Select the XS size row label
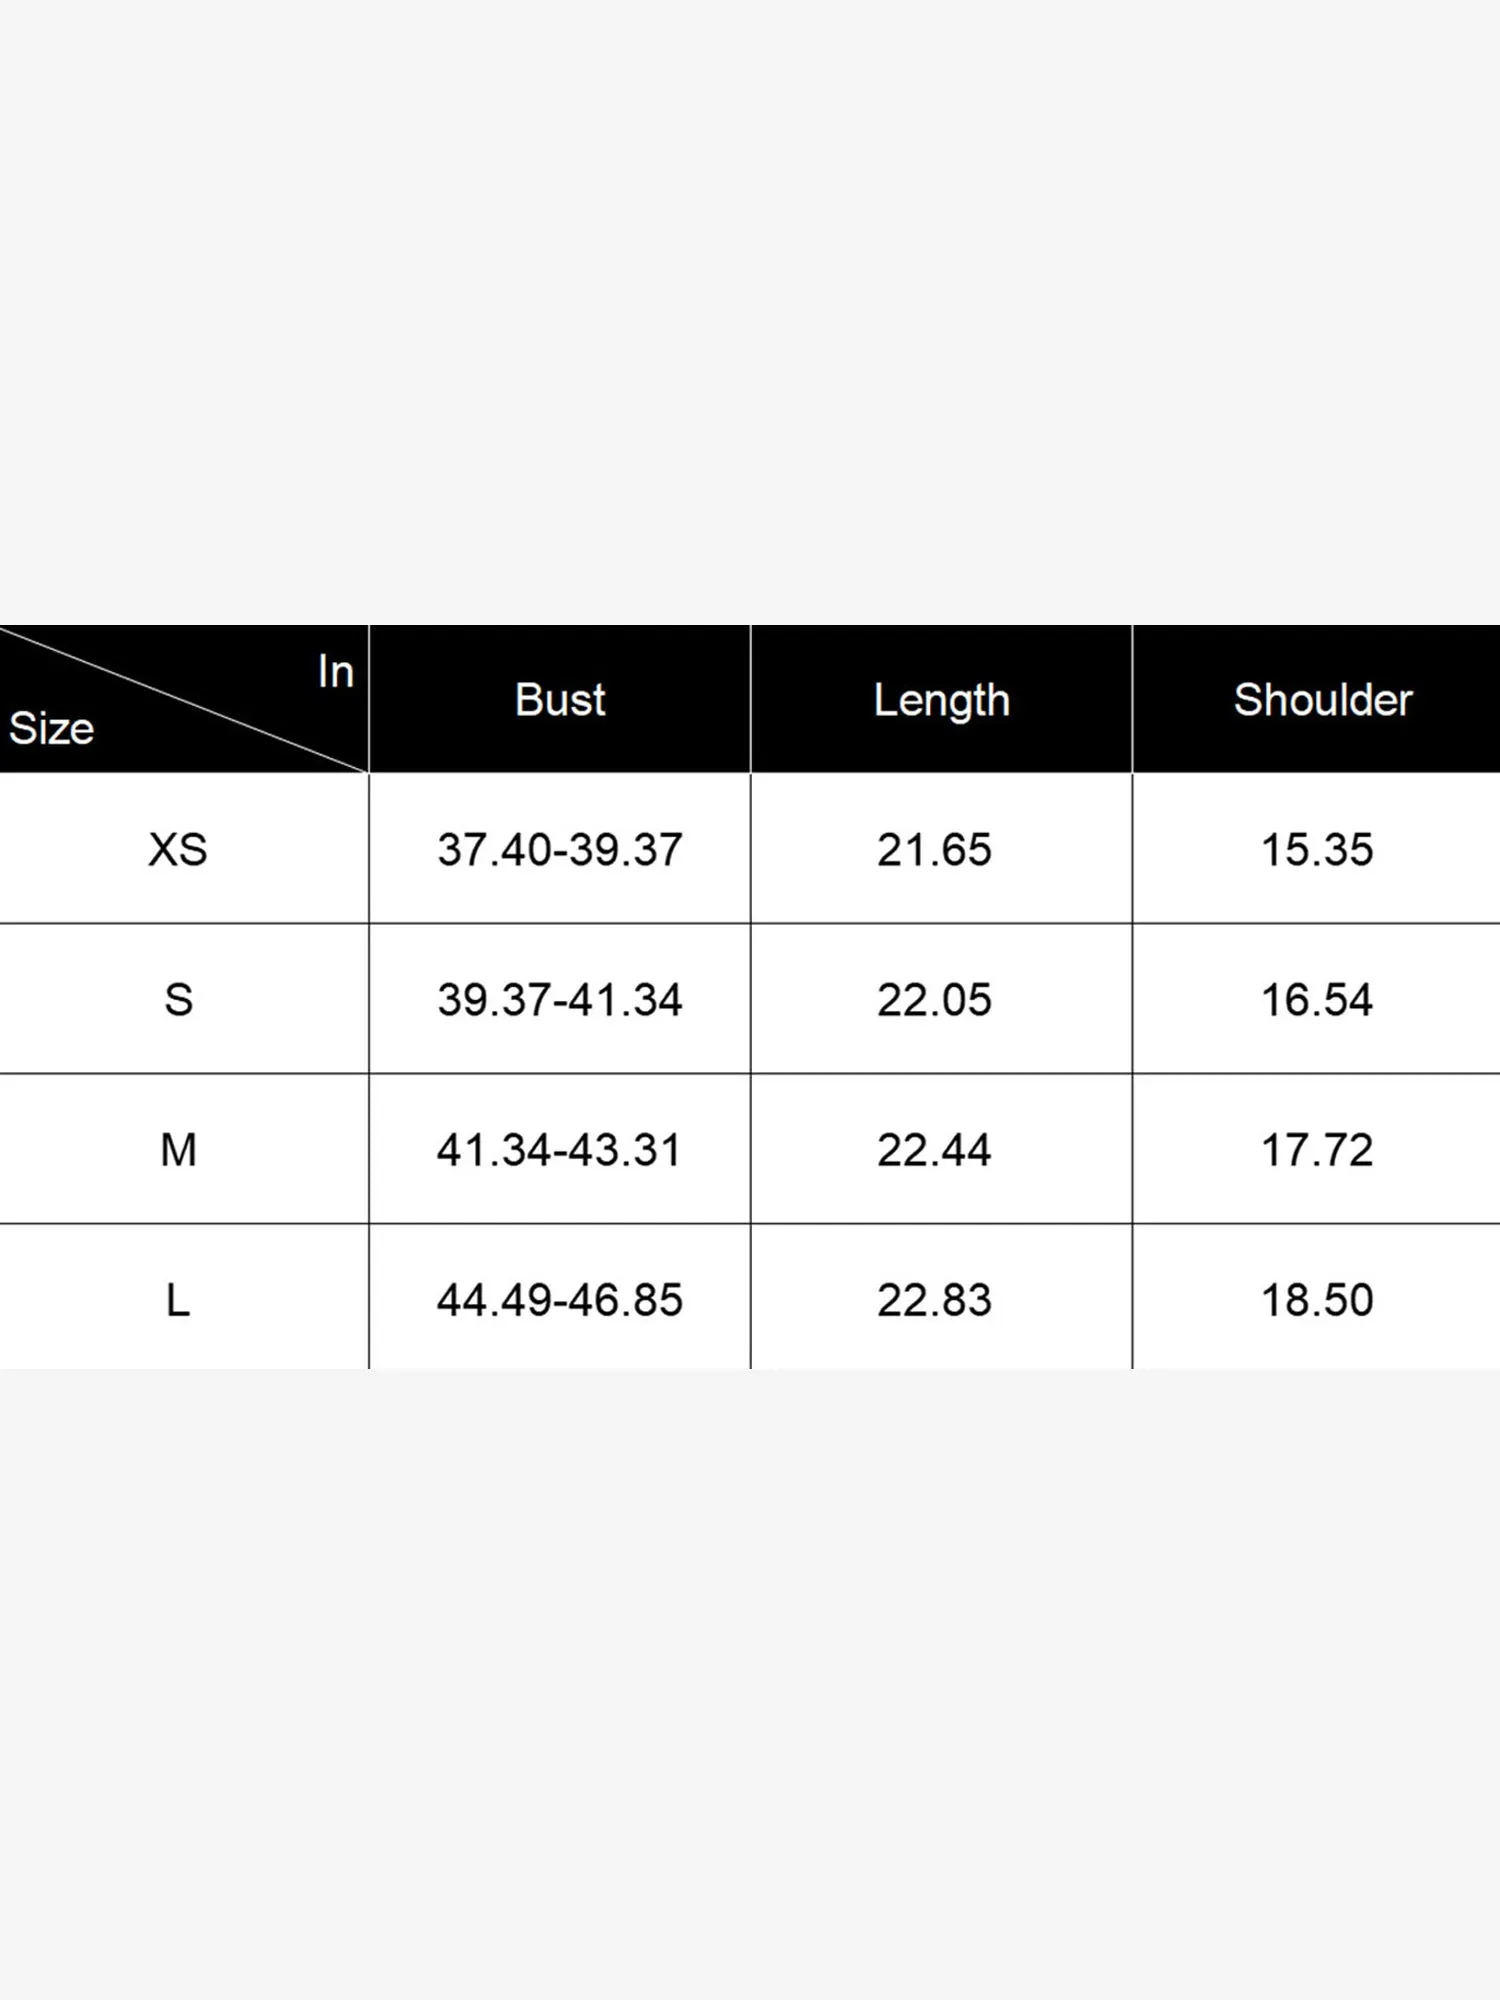Screen dimensions: 1500x2000 coord(178,850)
